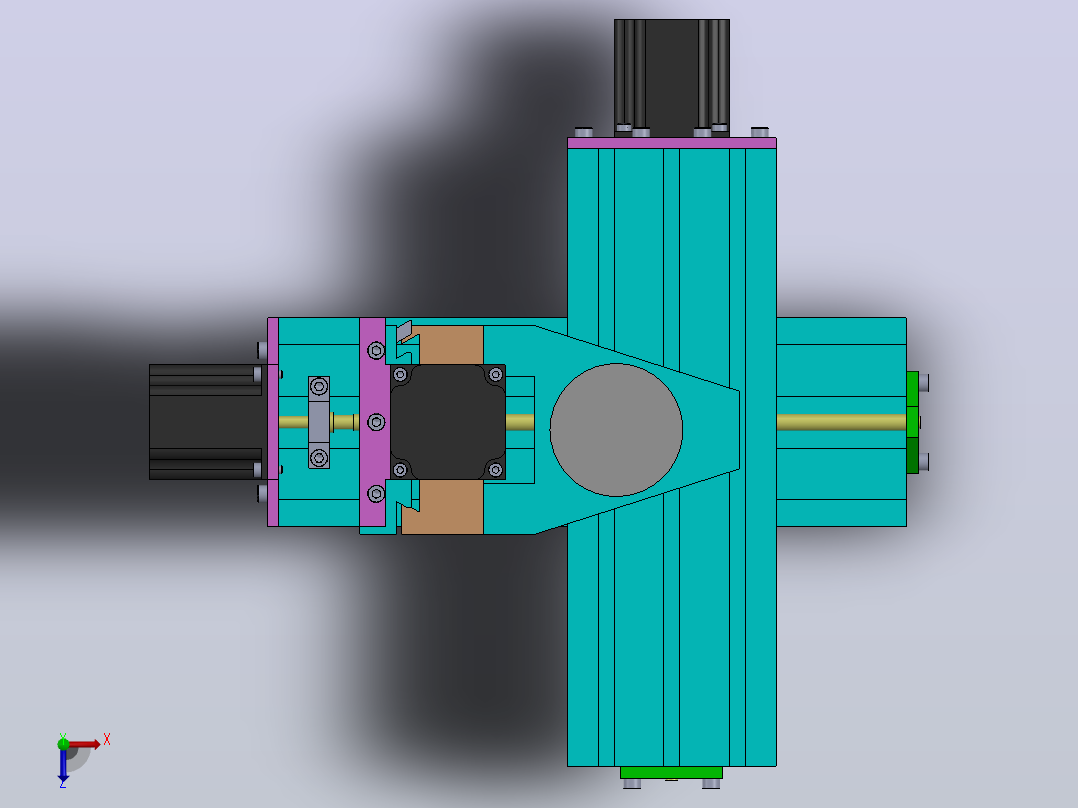Select the middle screw on the purple vertical plate
This screenshot has height=808, width=1078.
pos(375,422)
